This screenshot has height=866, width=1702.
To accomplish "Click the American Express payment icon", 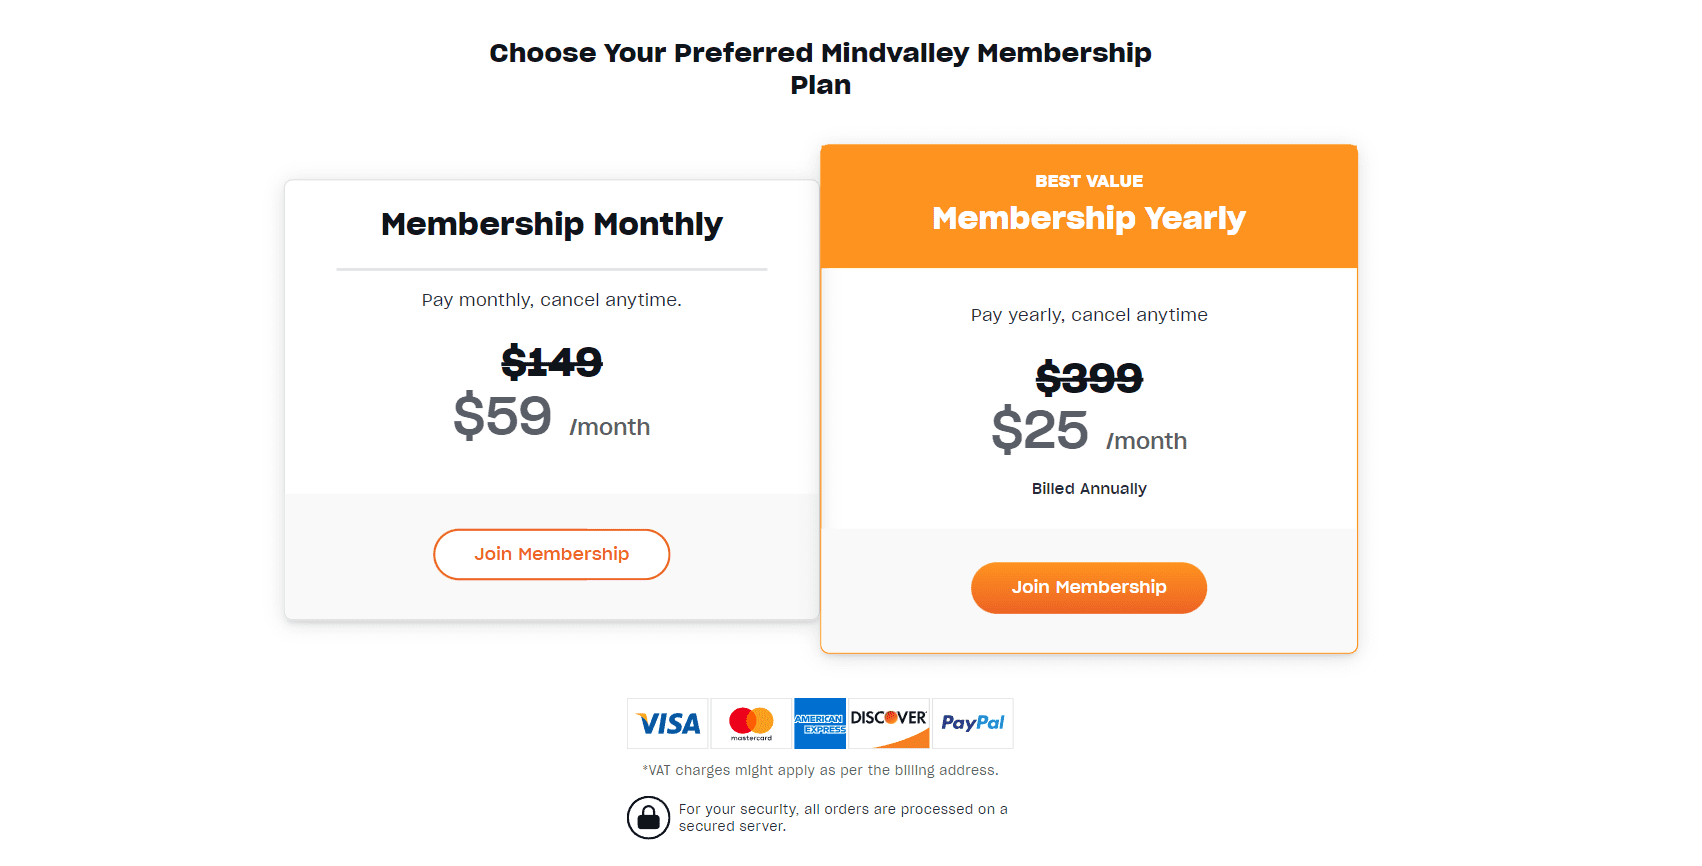I will point(820,723).
